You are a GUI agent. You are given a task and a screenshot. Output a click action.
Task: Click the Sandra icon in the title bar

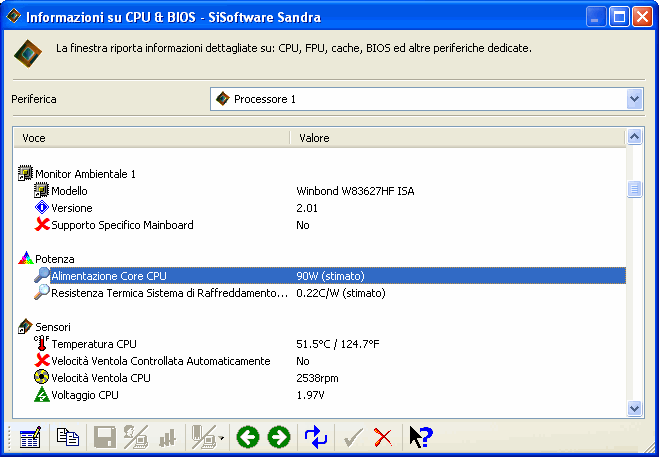pos(13,16)
